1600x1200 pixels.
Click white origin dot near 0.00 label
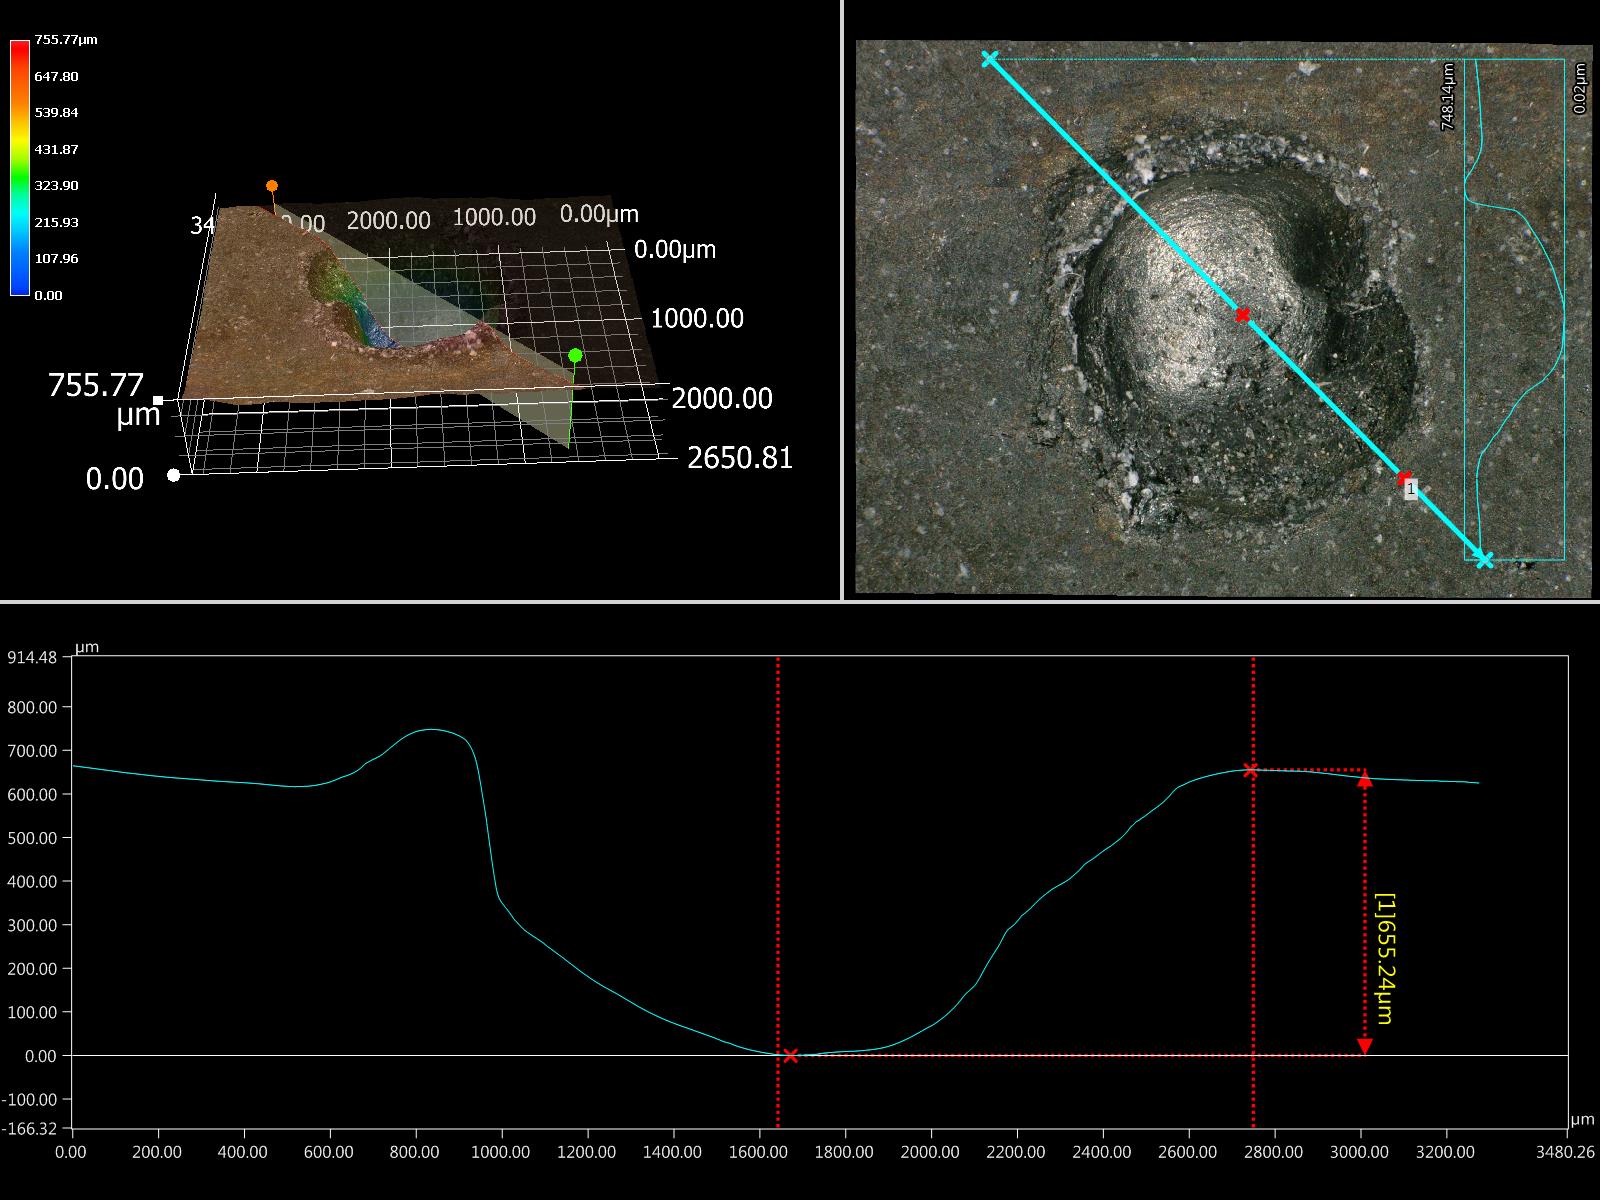174,476
